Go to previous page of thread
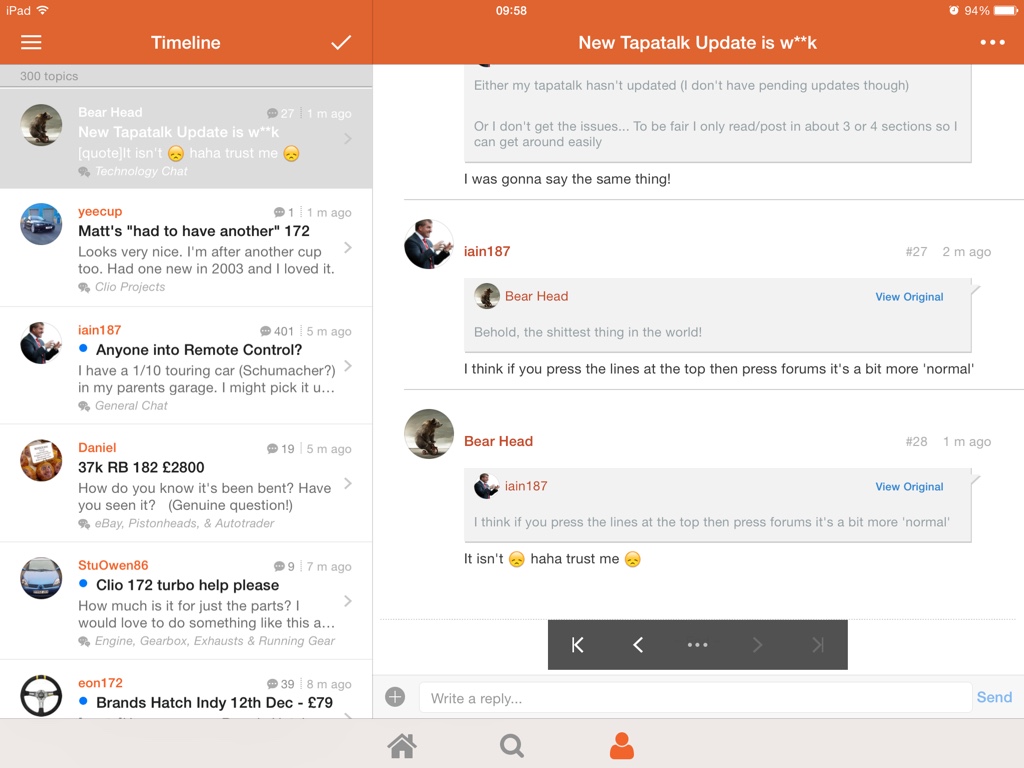The image size is (1024, 768). coord(637,645)
